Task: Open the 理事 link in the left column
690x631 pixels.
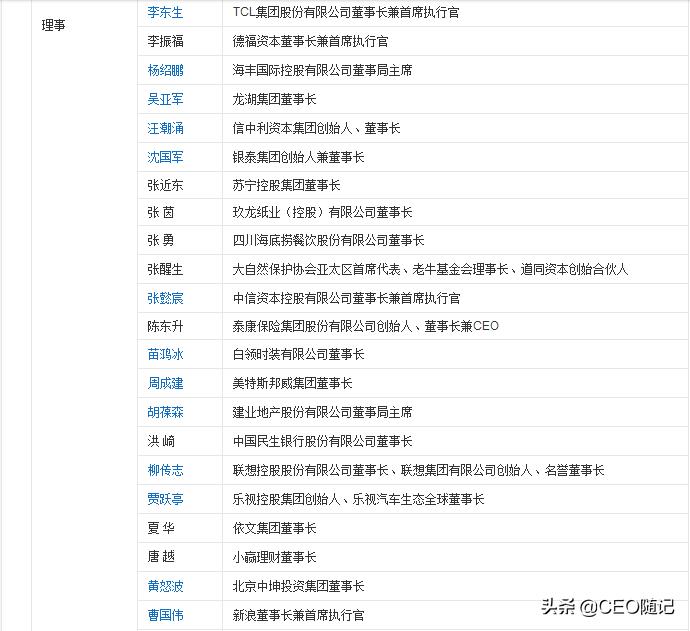Action: point(54,25)
